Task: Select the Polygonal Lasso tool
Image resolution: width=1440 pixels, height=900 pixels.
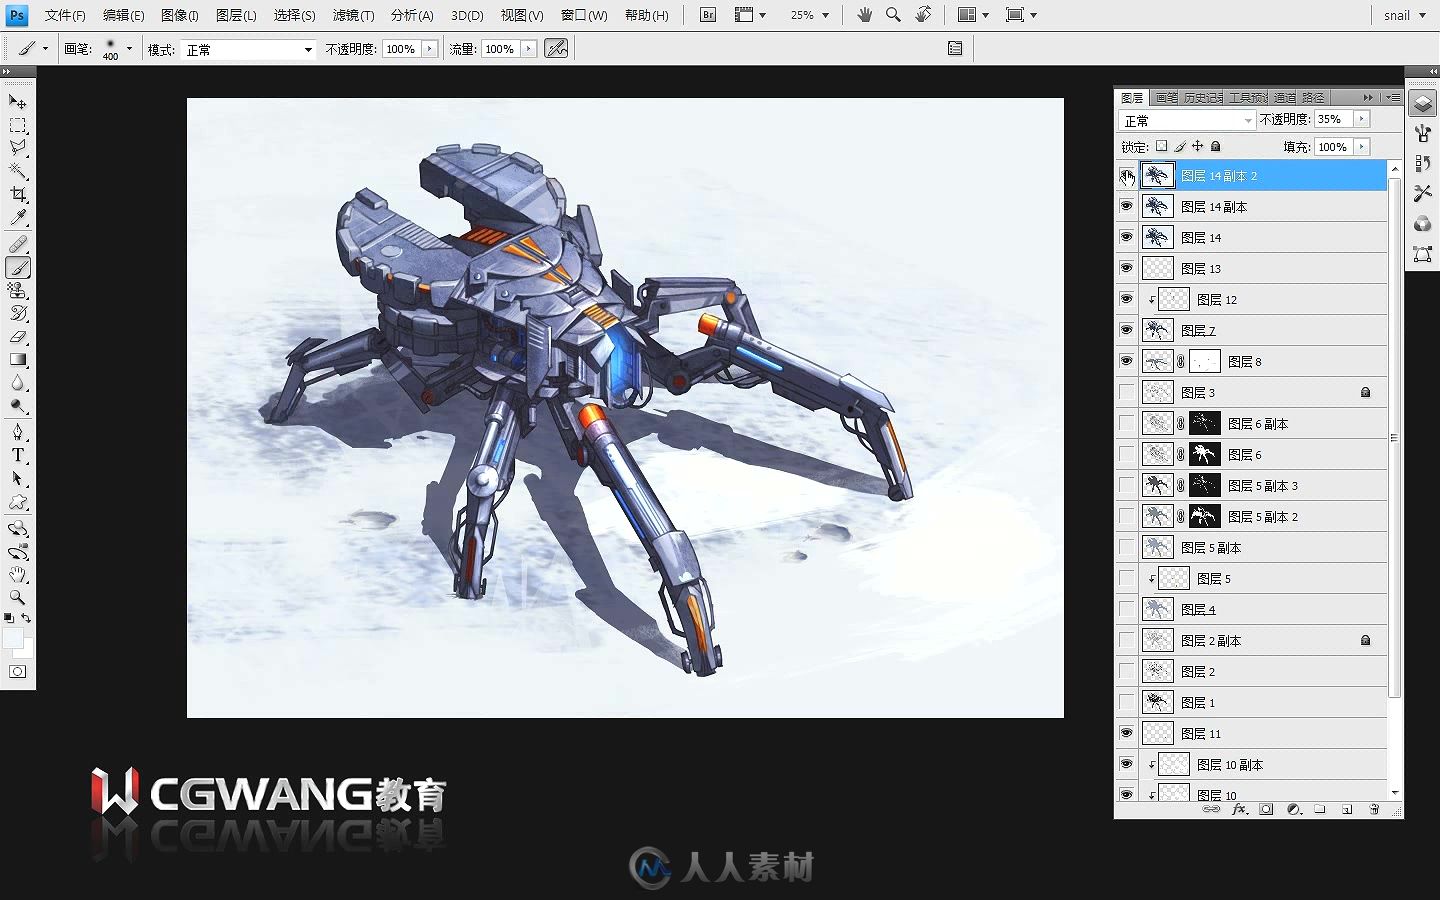Action: tap(18, 148)
